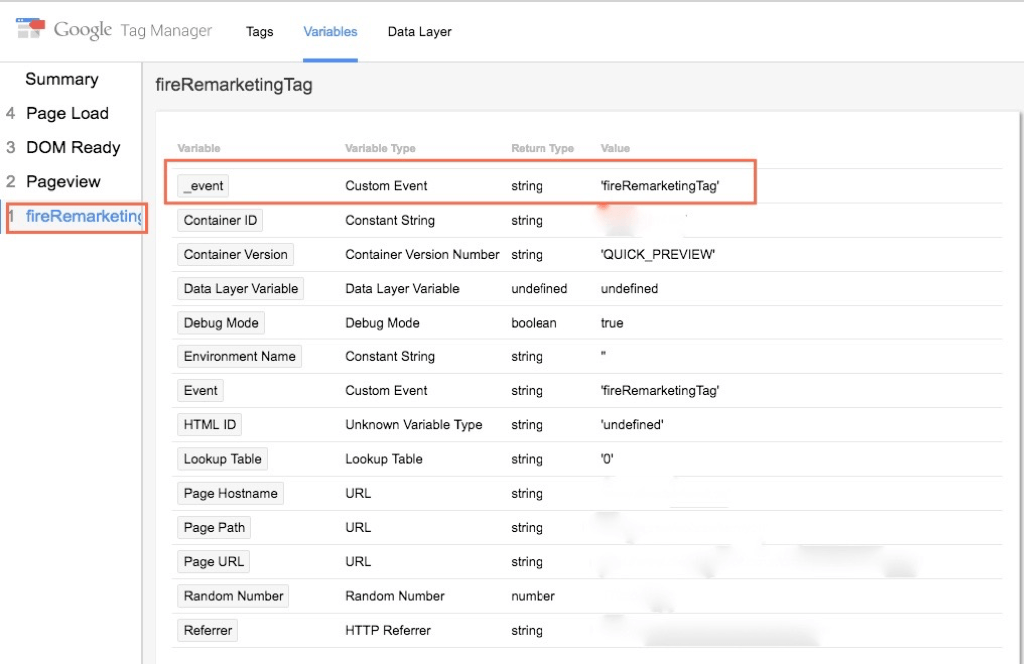Switch to the Variables tab

pyautogui.click(x=330, y=31)
